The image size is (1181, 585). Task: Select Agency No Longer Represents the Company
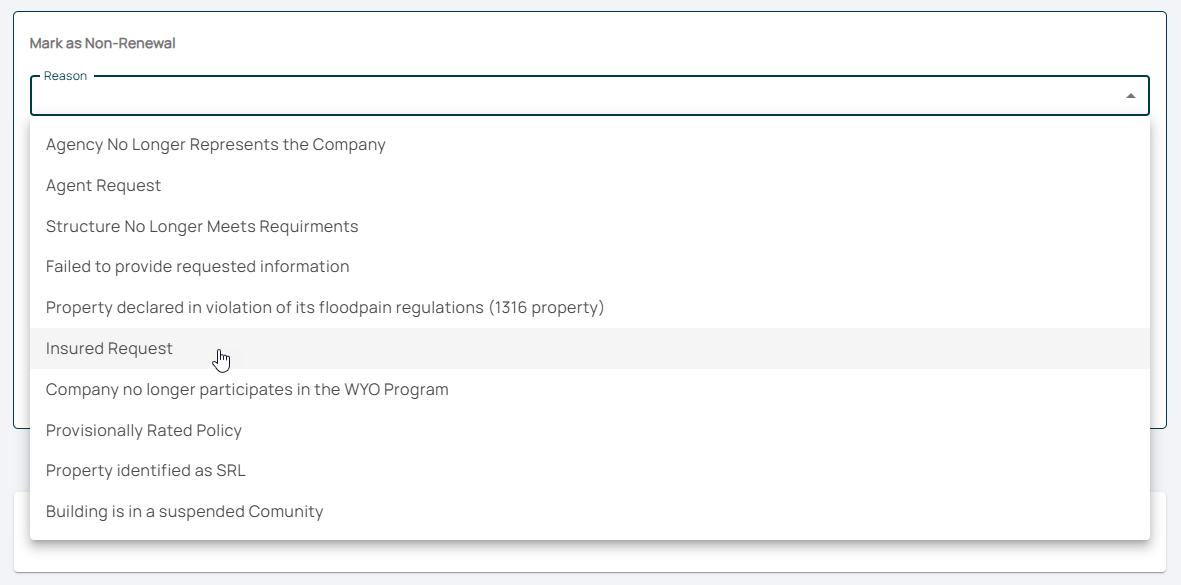click(x=215, y=144)
